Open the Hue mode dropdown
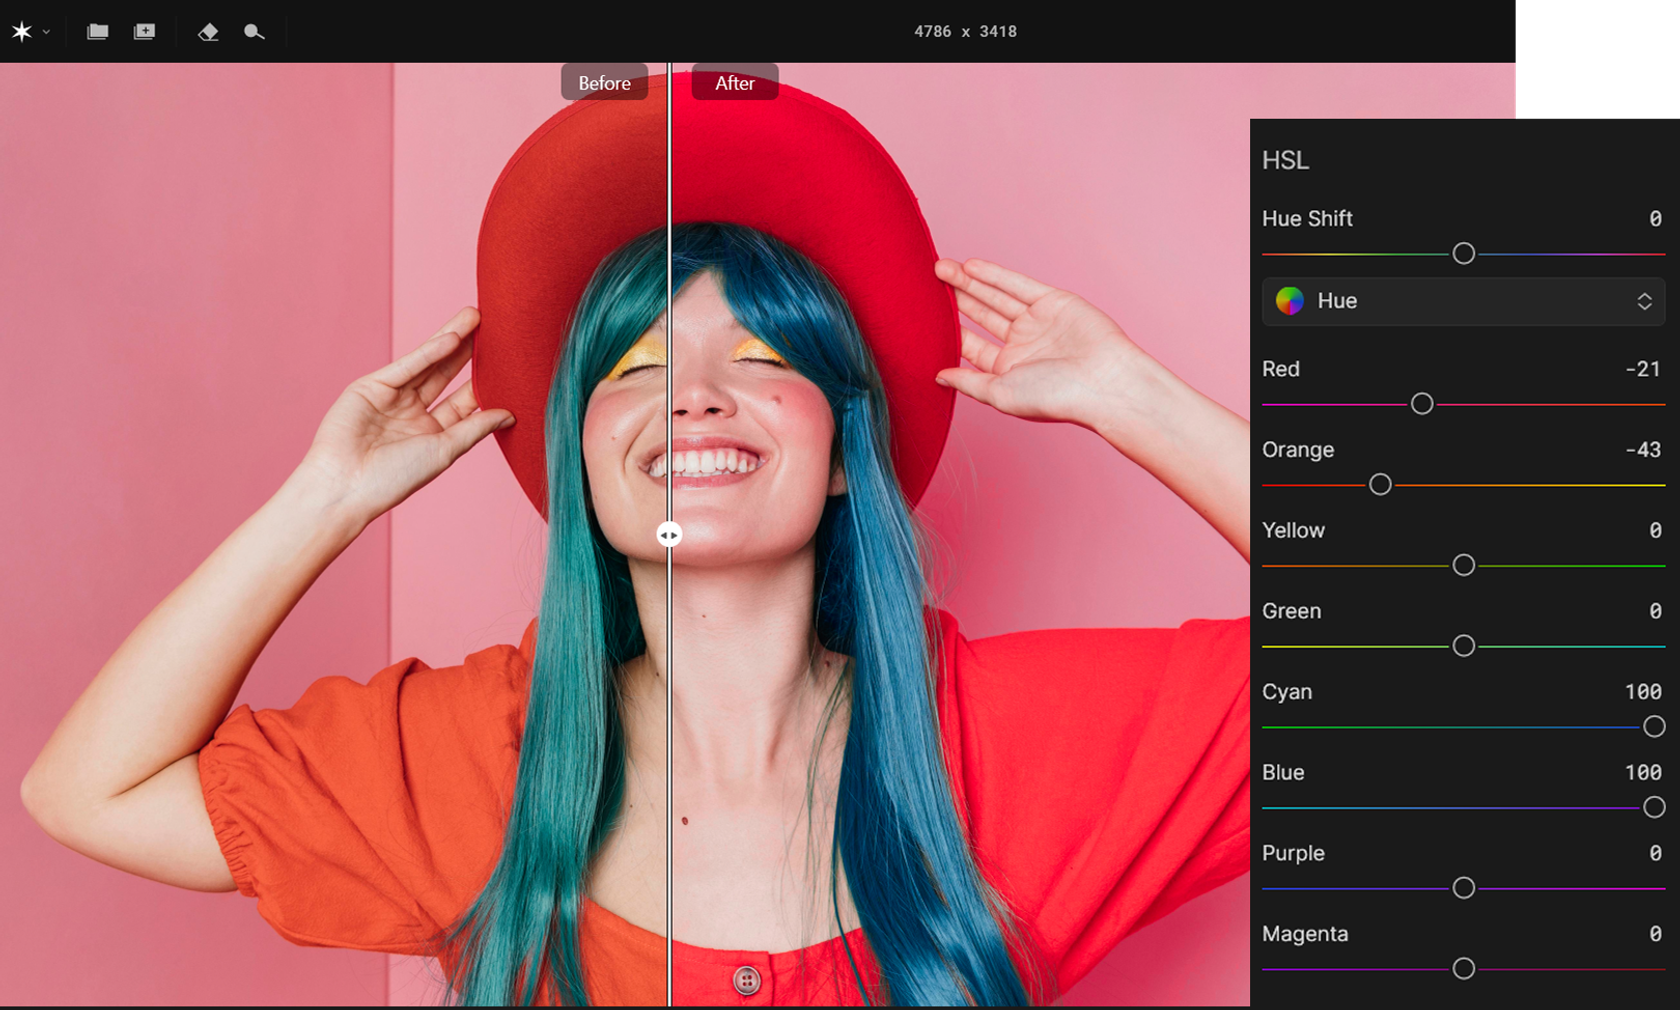The height and width of the screenshot is (1010, 1680). tap(1462, 301)
